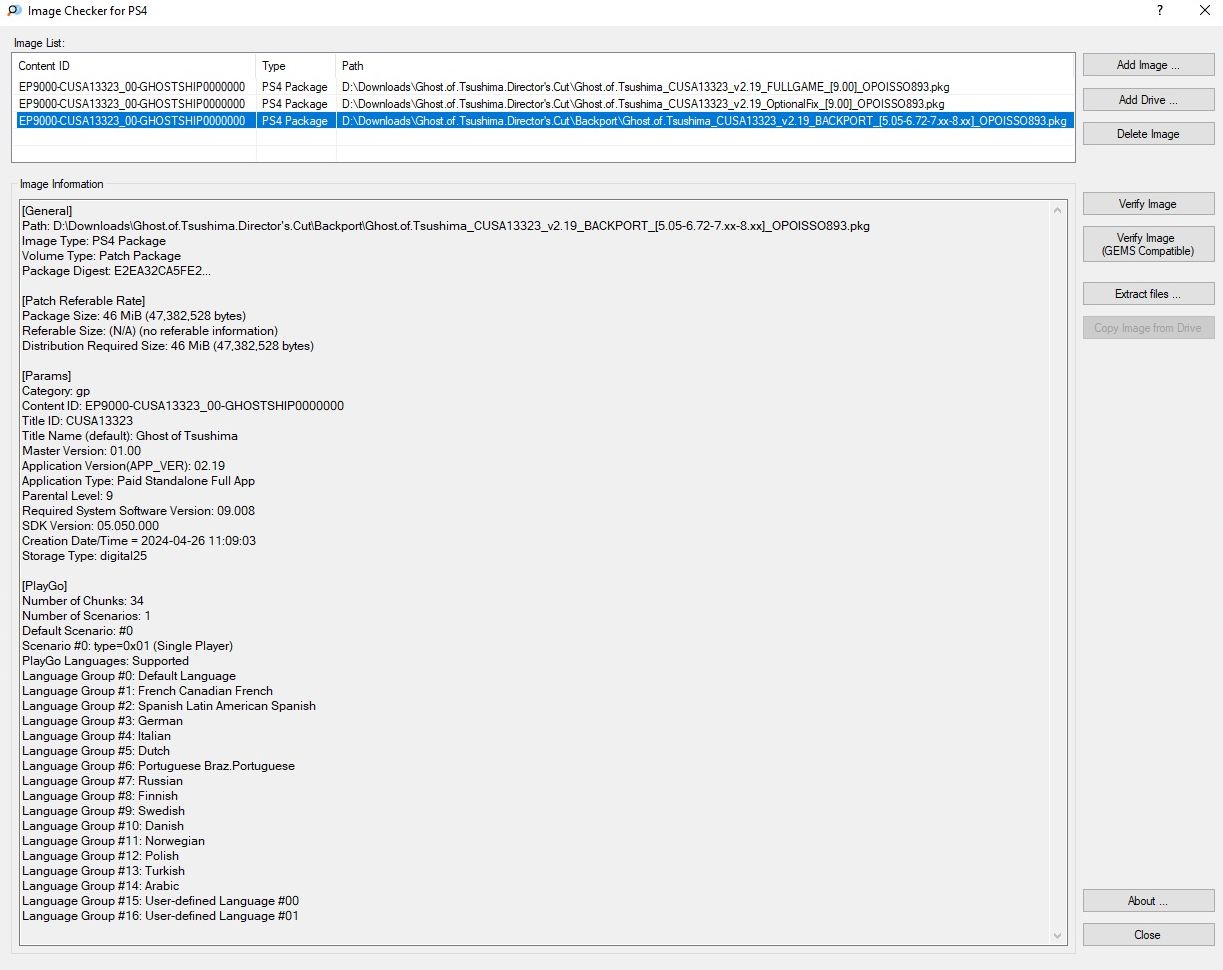
Task: Click the SDK Version: 05.050.000 line
Action: (90, 526)
